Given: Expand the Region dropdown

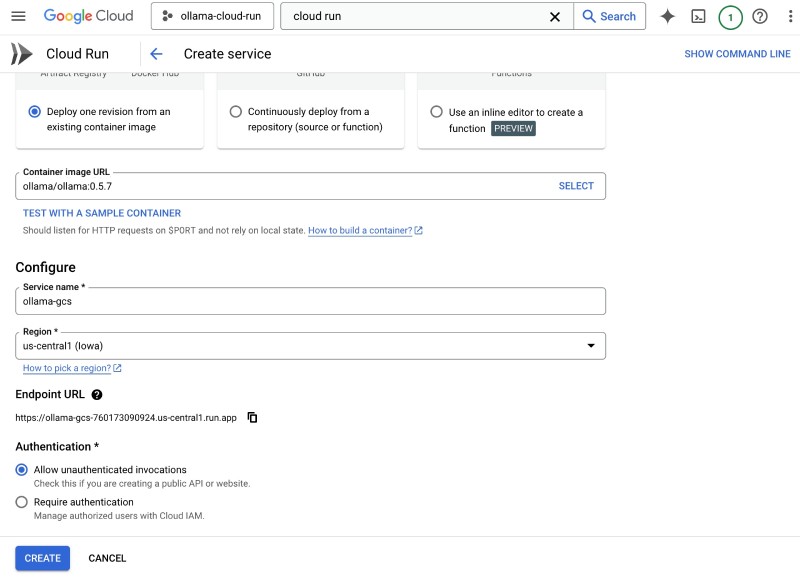Looking at the screenshot, I should 589,346.
